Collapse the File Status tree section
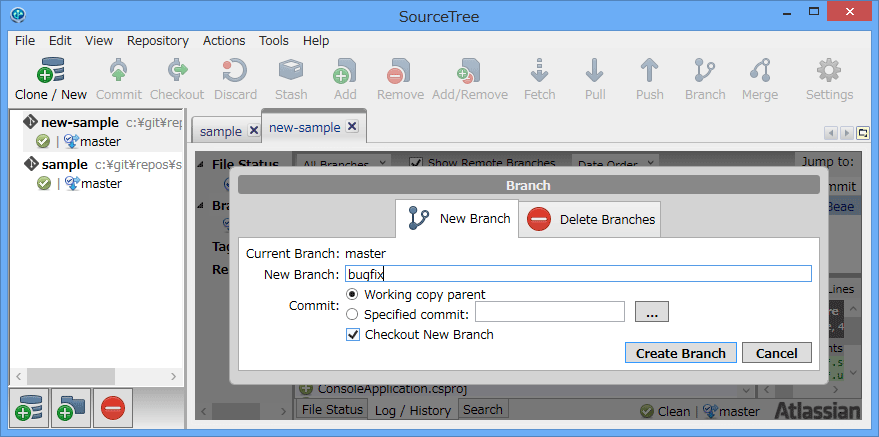 tap(201, 165)
